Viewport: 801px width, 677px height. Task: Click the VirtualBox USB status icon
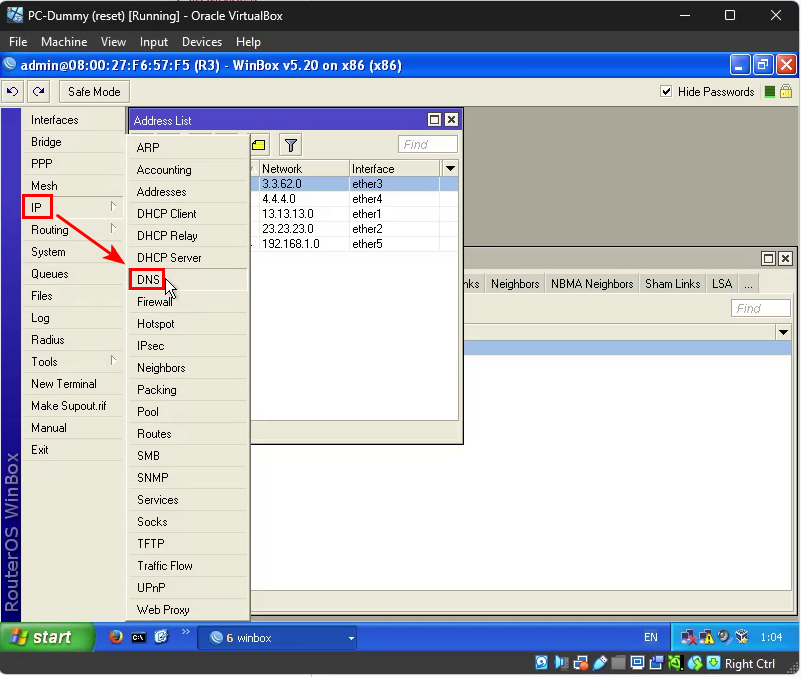tap(600, 663)
